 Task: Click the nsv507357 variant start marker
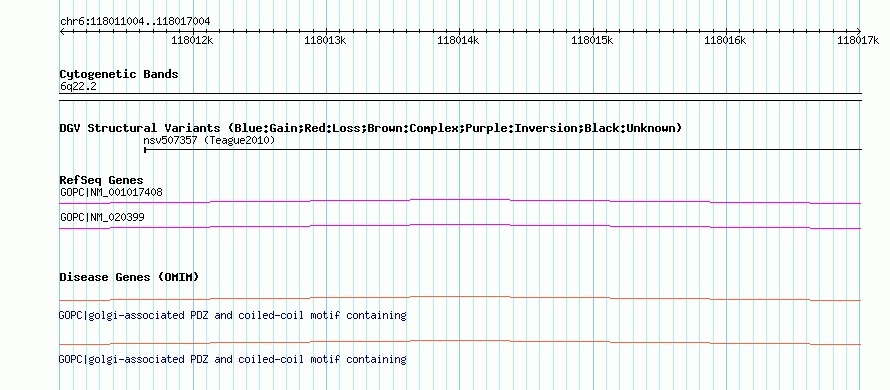pyautogui.click(x=145, y=150)
